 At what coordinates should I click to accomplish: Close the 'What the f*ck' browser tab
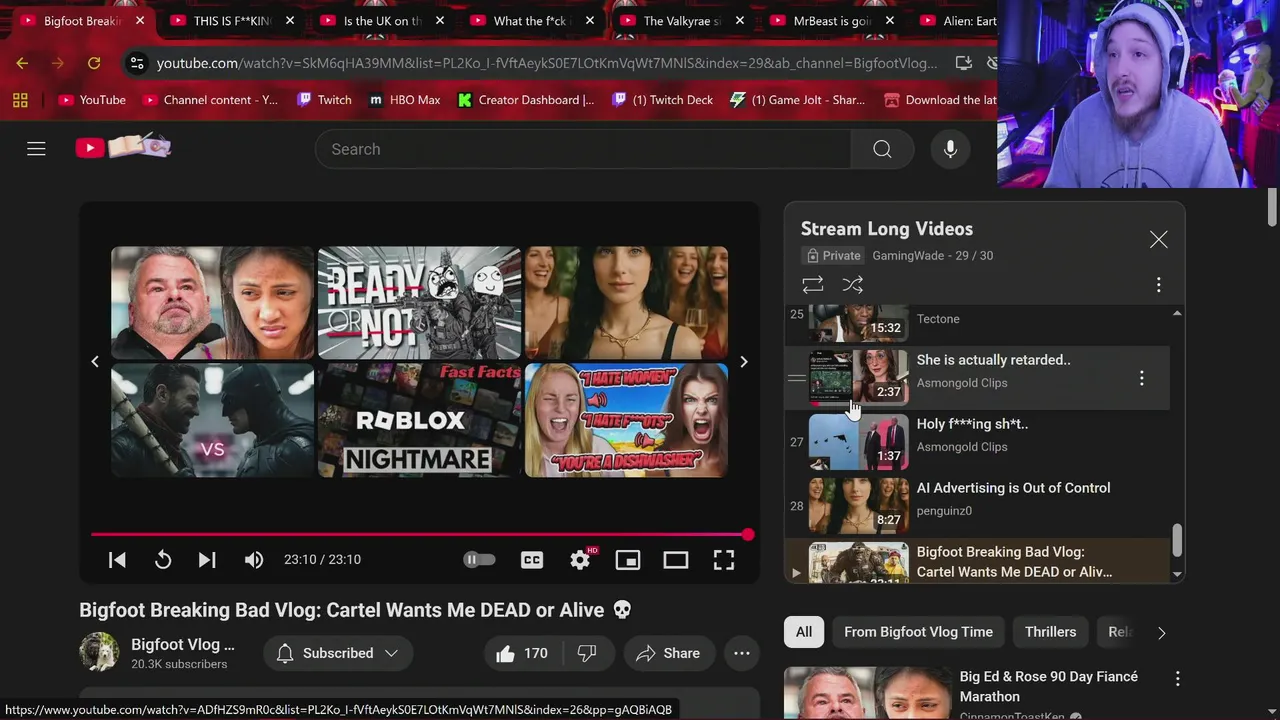coord(589,21)
